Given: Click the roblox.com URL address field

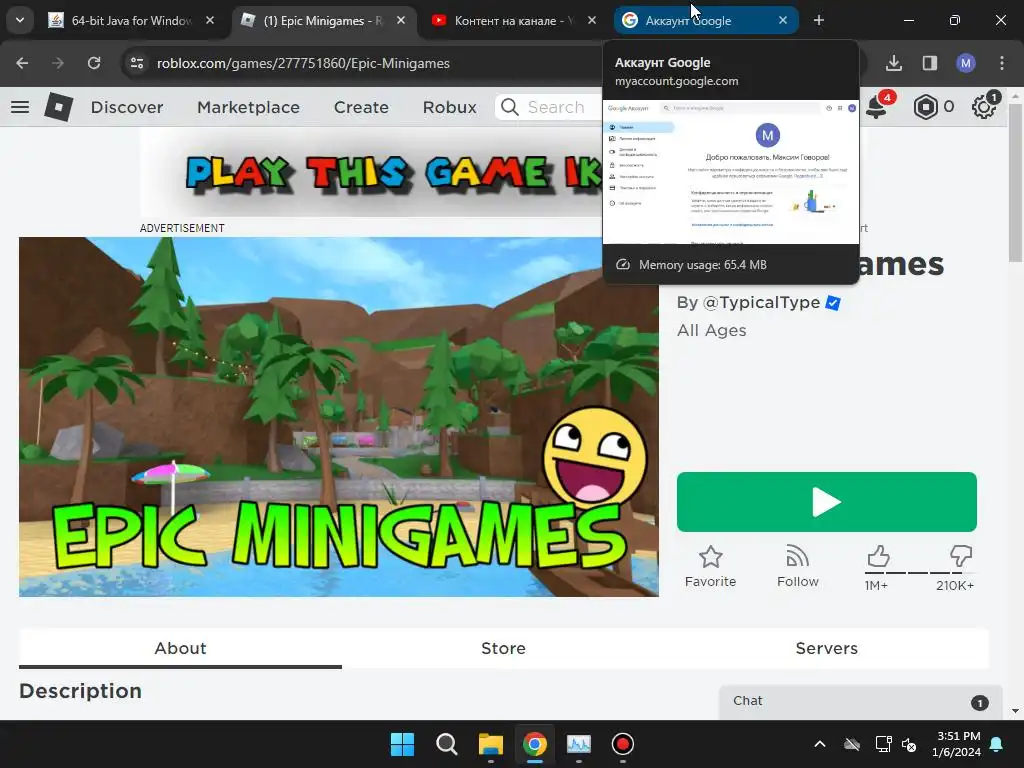Looking at the screenshot, I should [303, 63].
